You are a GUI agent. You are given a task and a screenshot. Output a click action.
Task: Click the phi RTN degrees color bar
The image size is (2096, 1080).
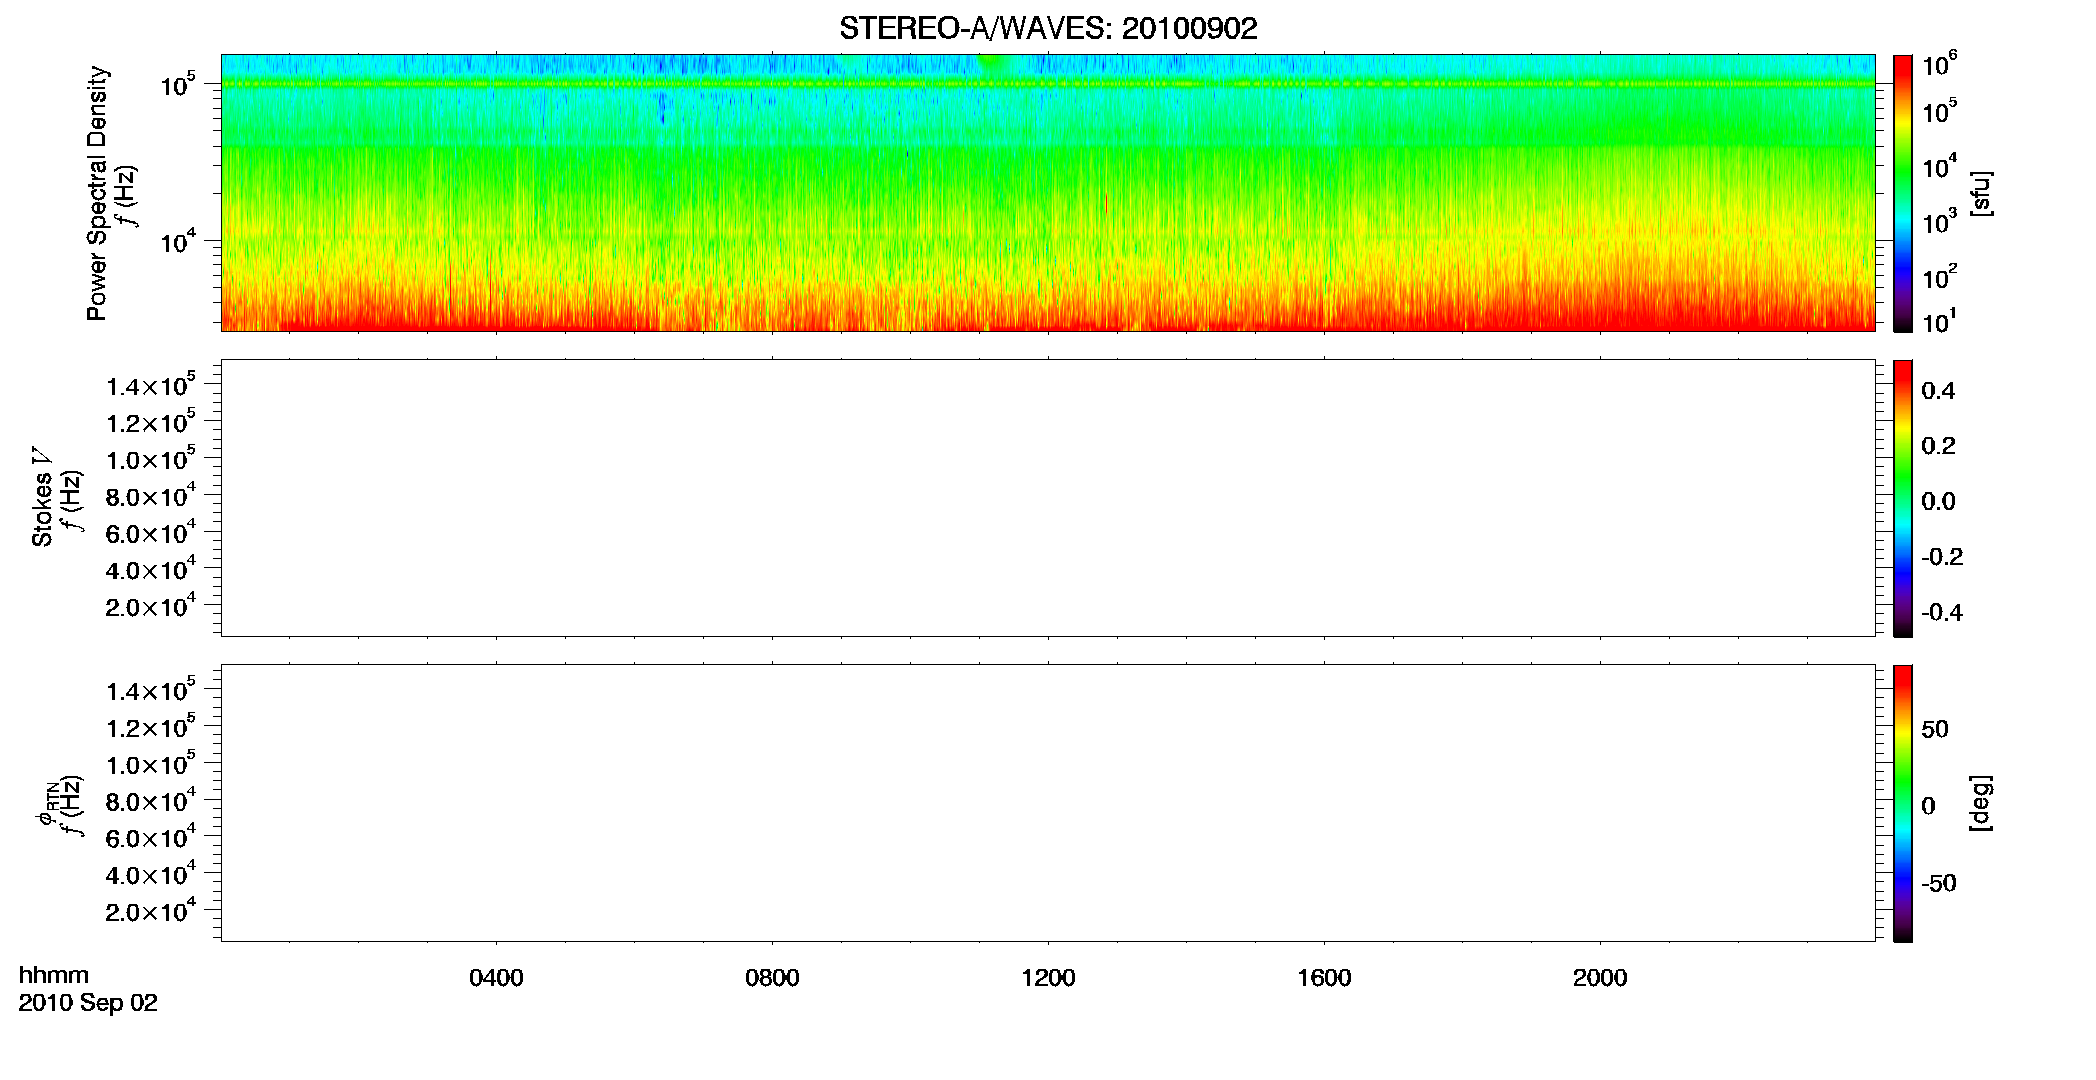coord(1903,803)
